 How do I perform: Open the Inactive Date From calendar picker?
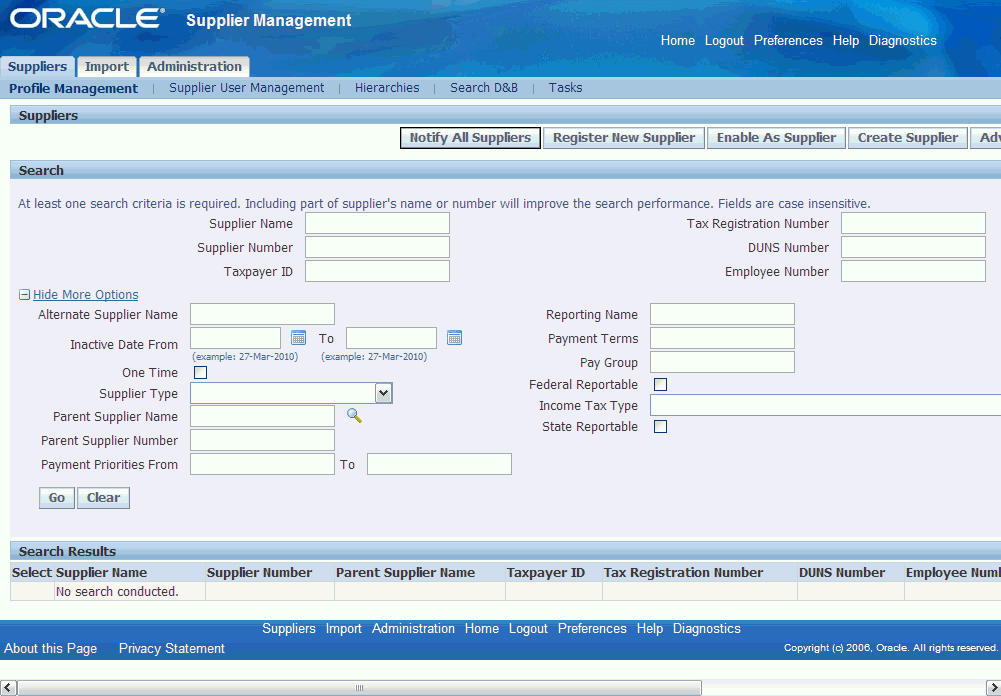[x=298, y=338]
